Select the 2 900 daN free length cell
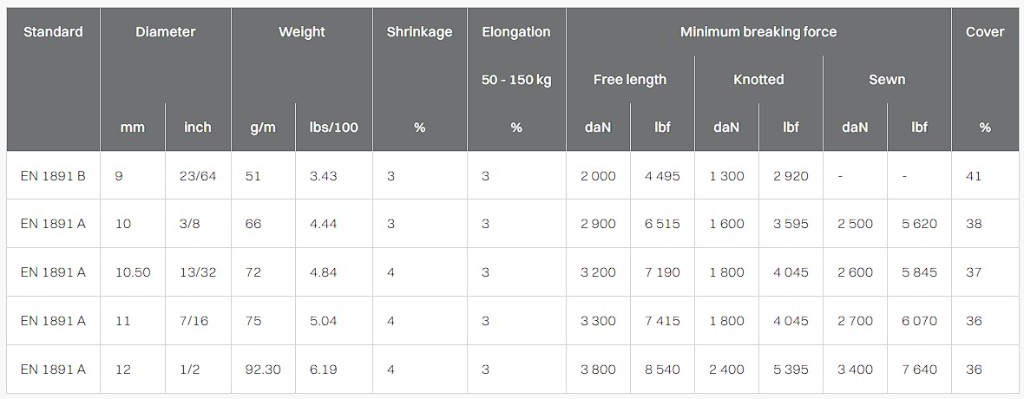Image resolution: width=1024 pixels, height=399 pixels. pyautogui.click(x=598, y=224)
